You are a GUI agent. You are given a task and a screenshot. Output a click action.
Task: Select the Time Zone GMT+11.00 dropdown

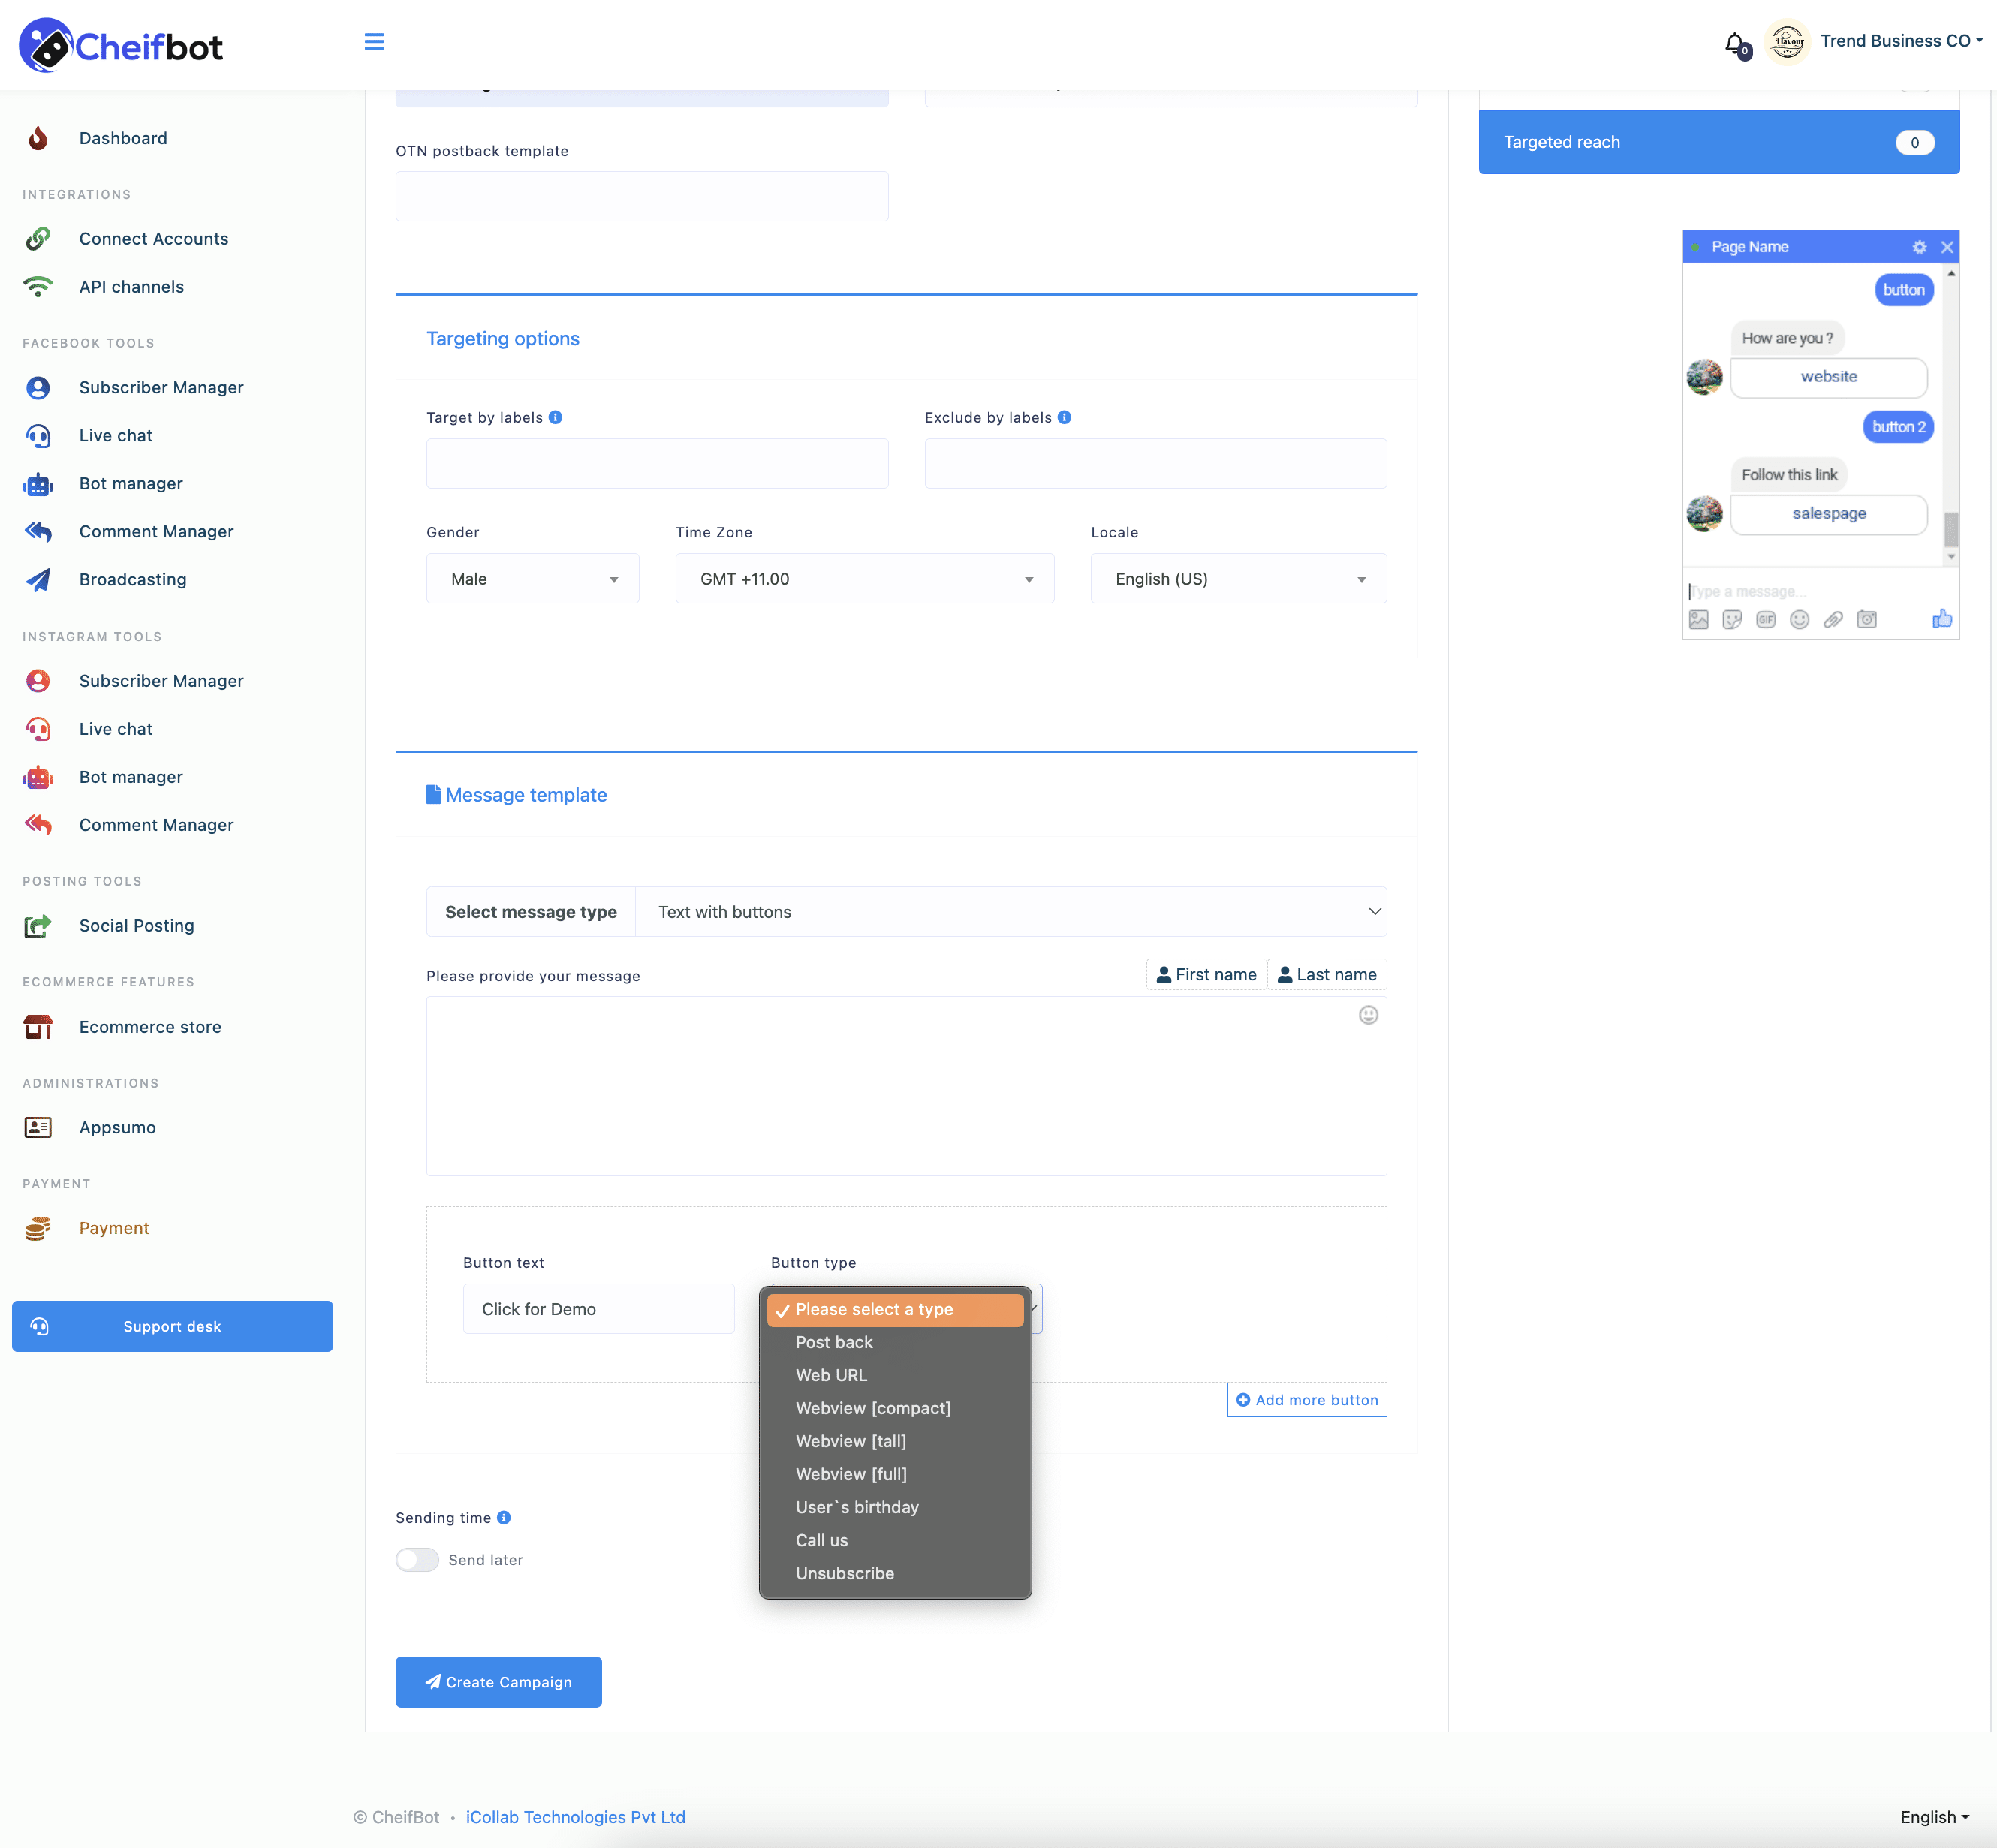click(861, 576)
